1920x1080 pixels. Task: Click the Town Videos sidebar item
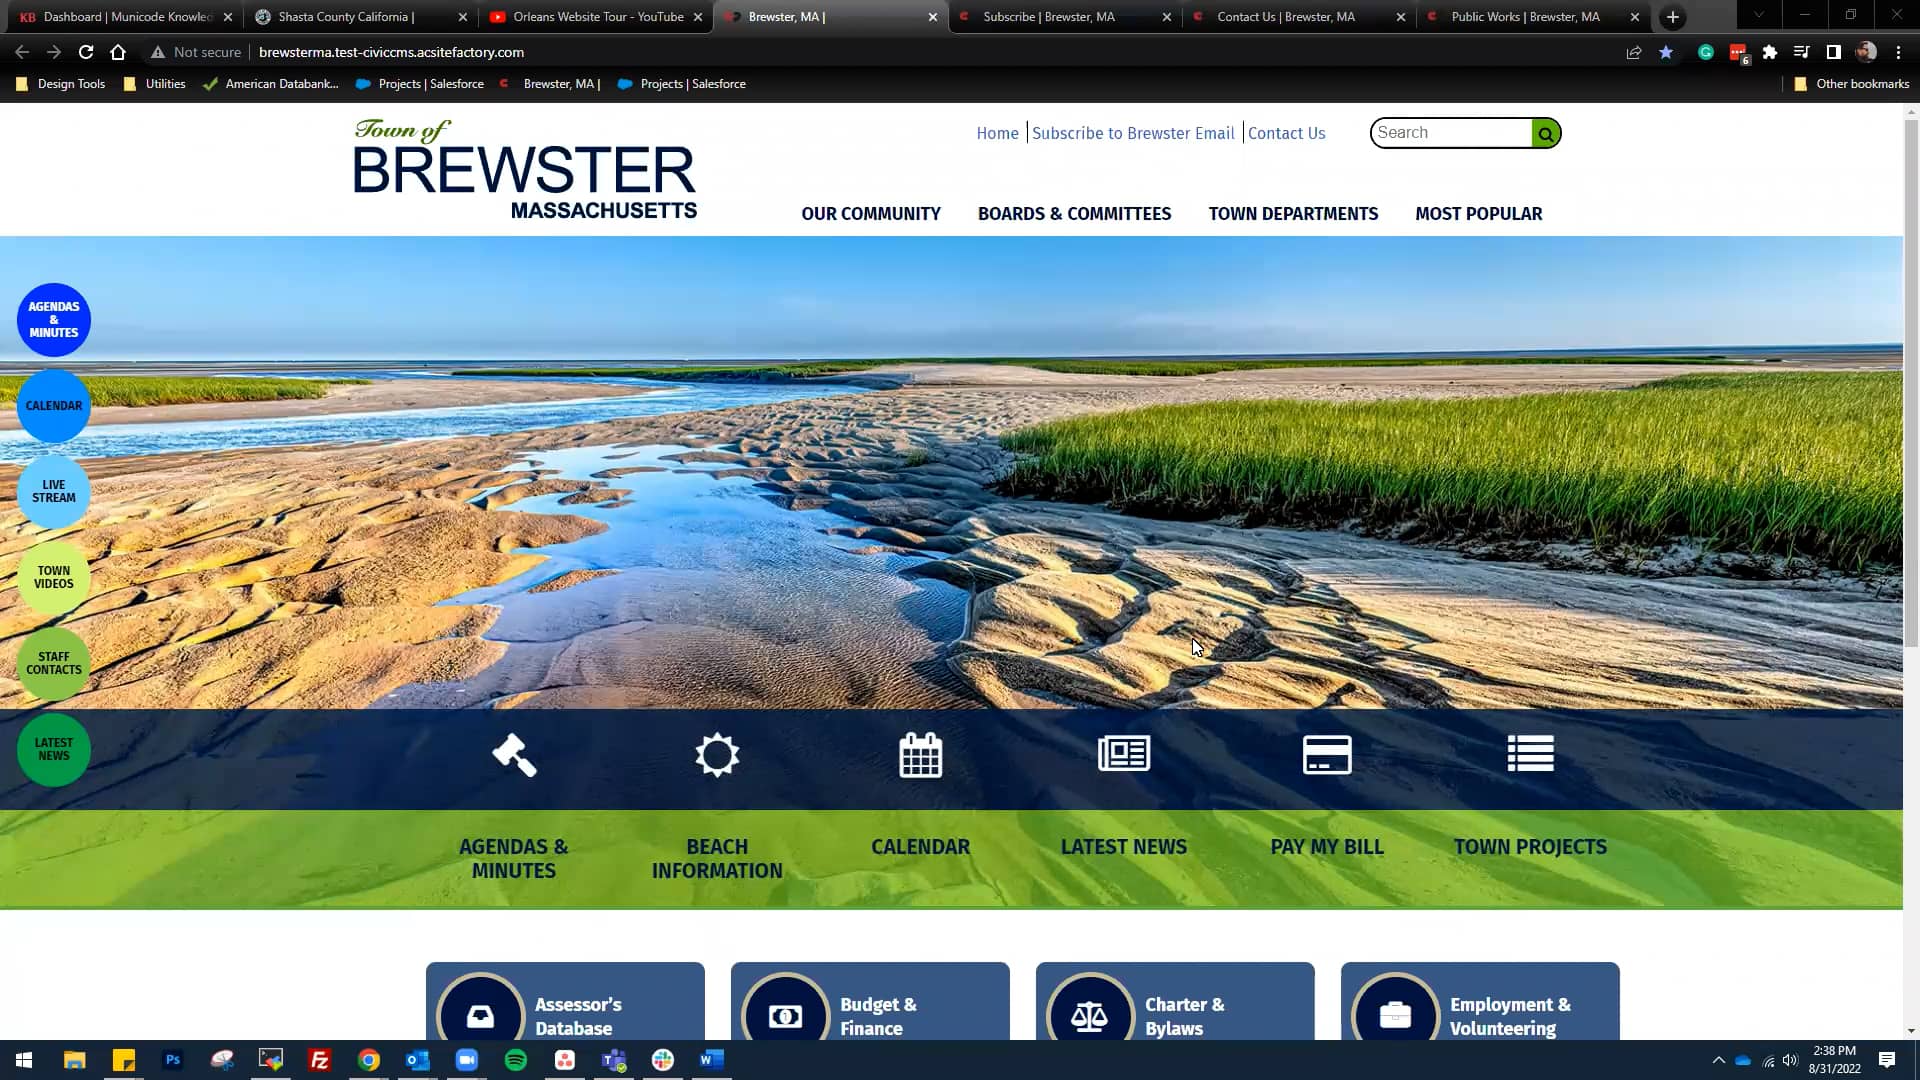54,576
